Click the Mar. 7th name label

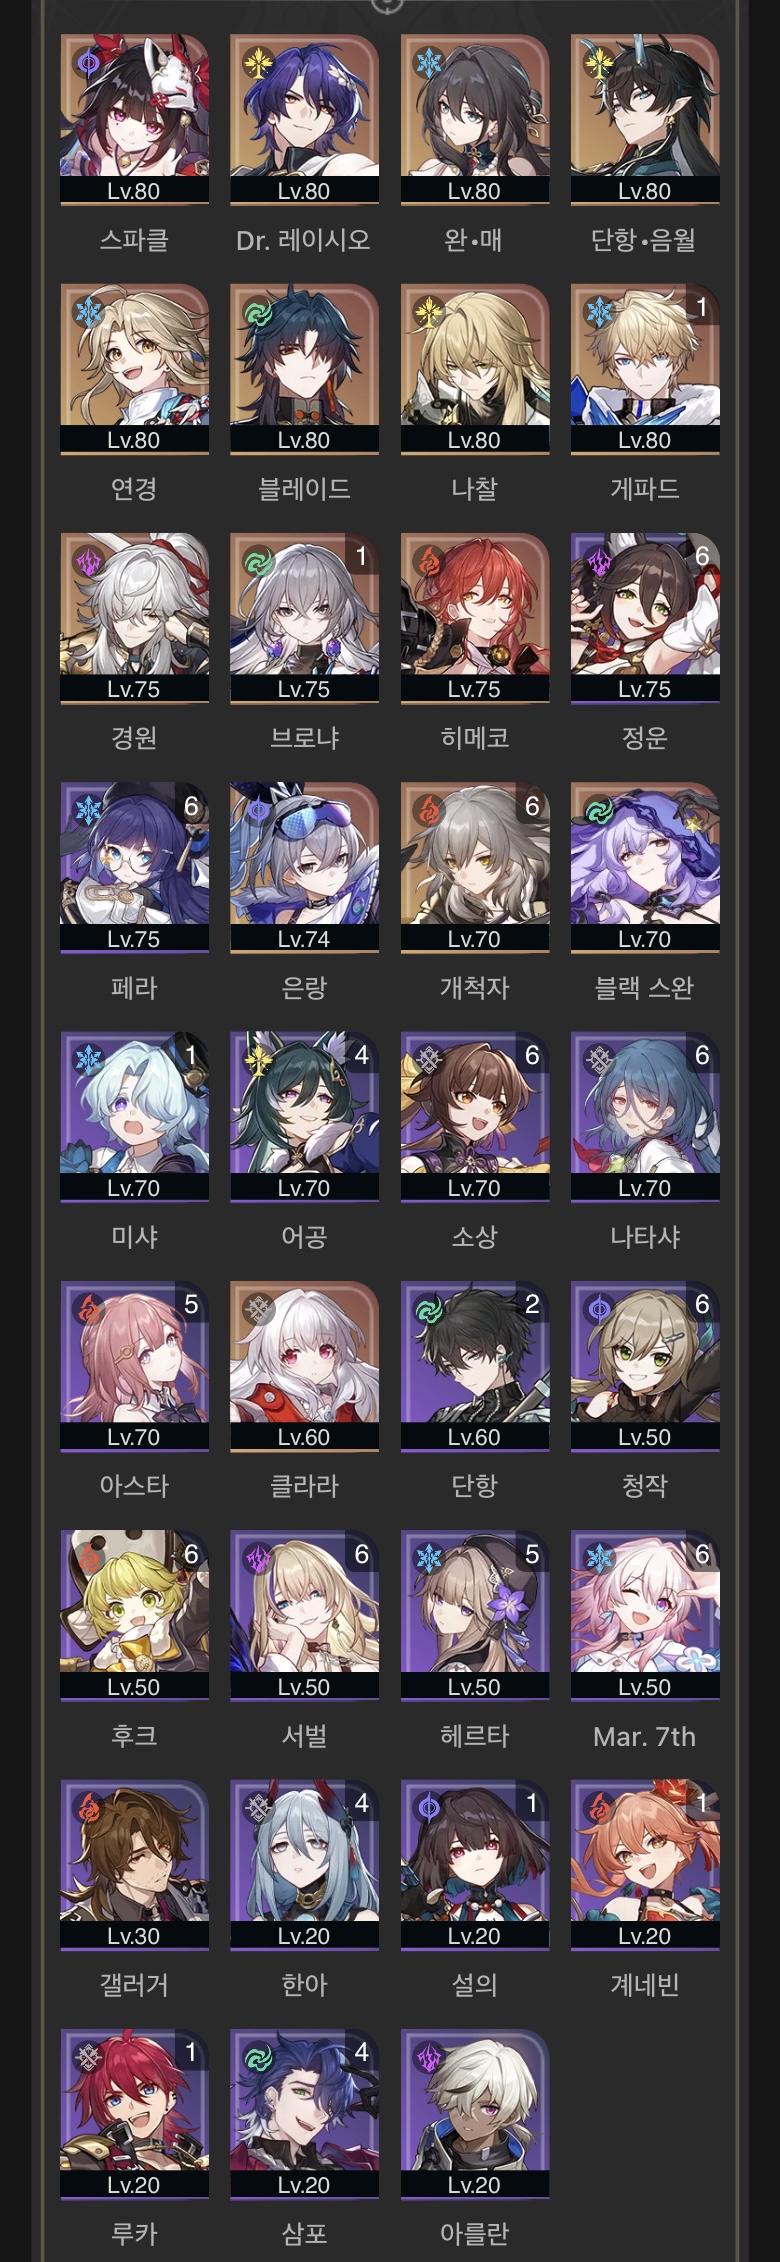645,1736
